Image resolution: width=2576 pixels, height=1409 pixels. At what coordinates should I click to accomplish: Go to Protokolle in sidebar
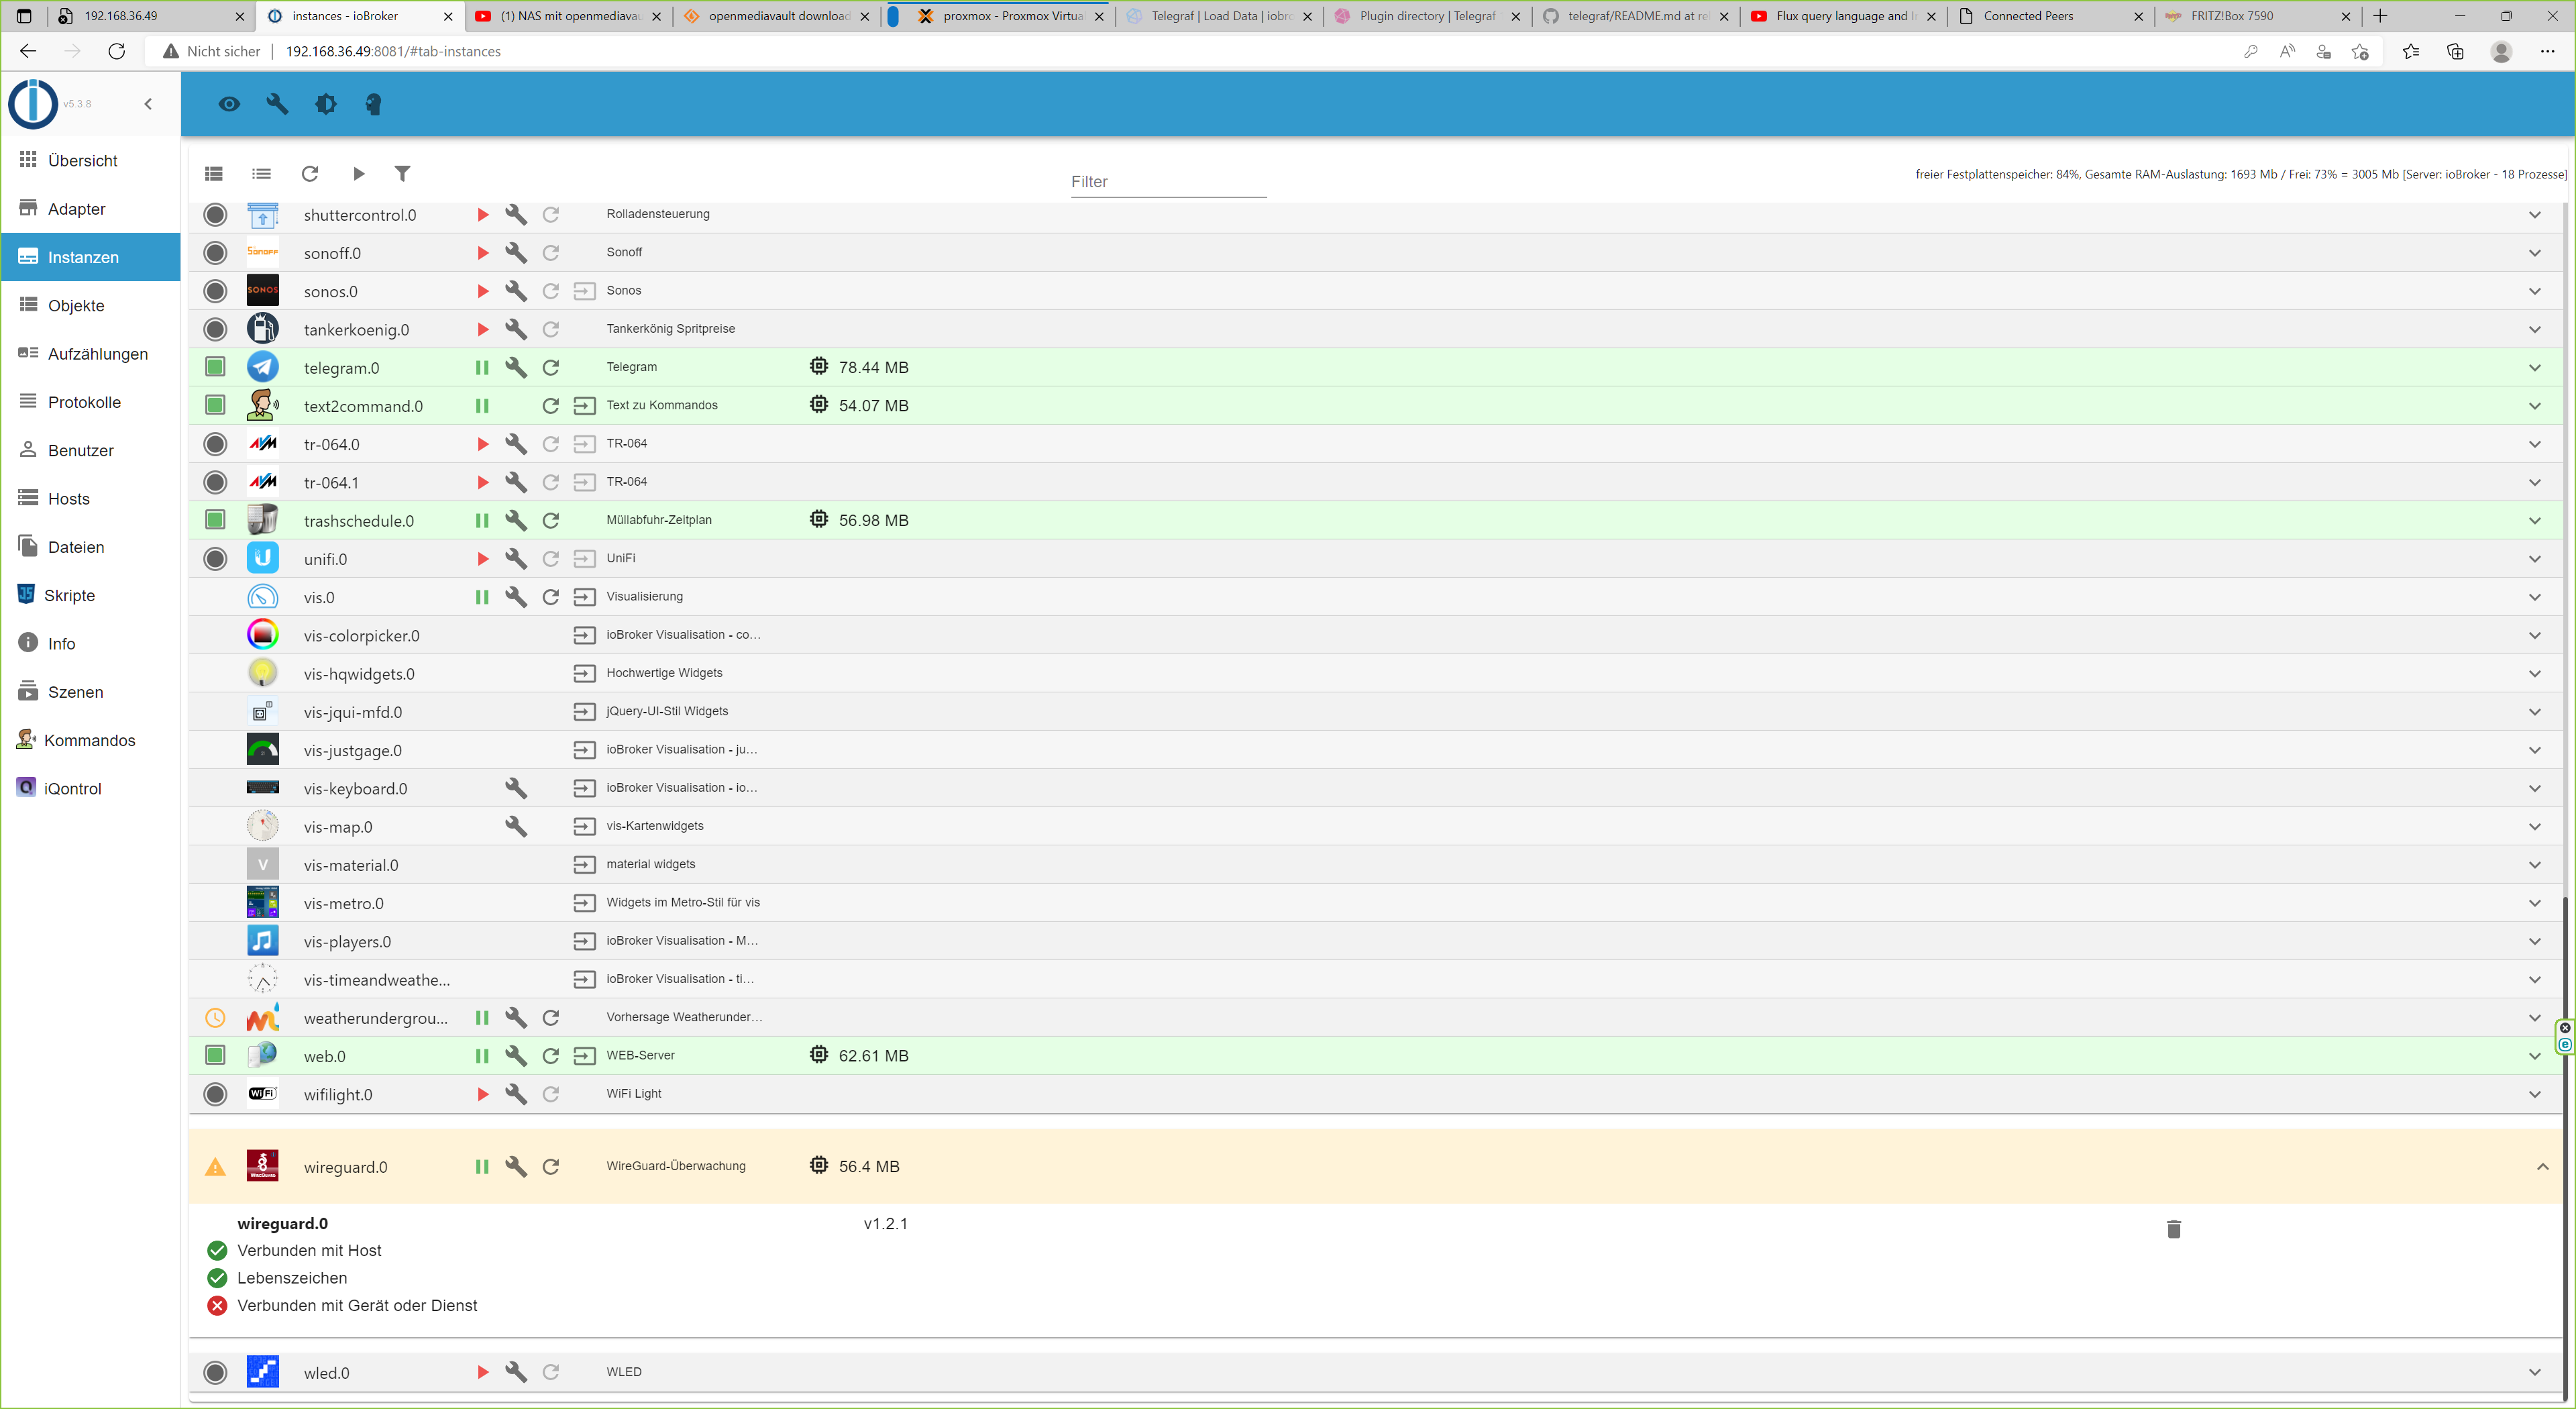[x=84, y=402]
